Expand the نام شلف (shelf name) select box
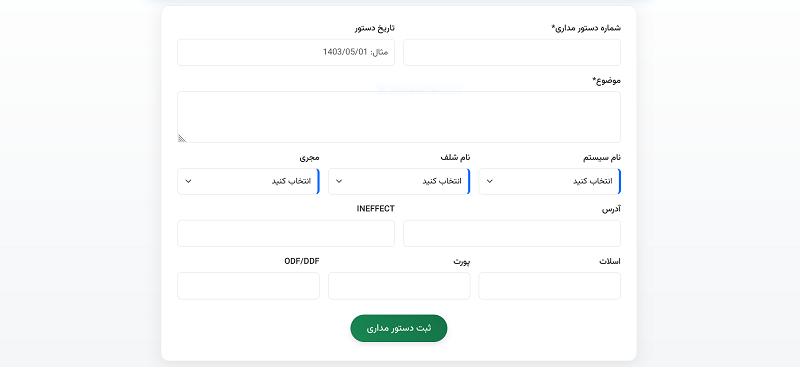The width and height of the screenshot is (800, 367). (399, 181)
